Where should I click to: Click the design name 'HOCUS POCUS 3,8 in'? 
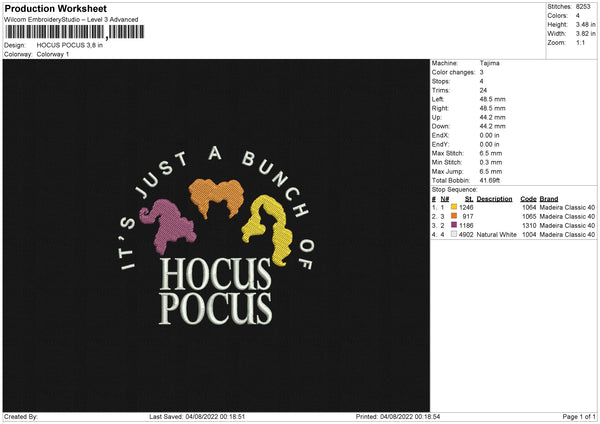pos(70,45)
